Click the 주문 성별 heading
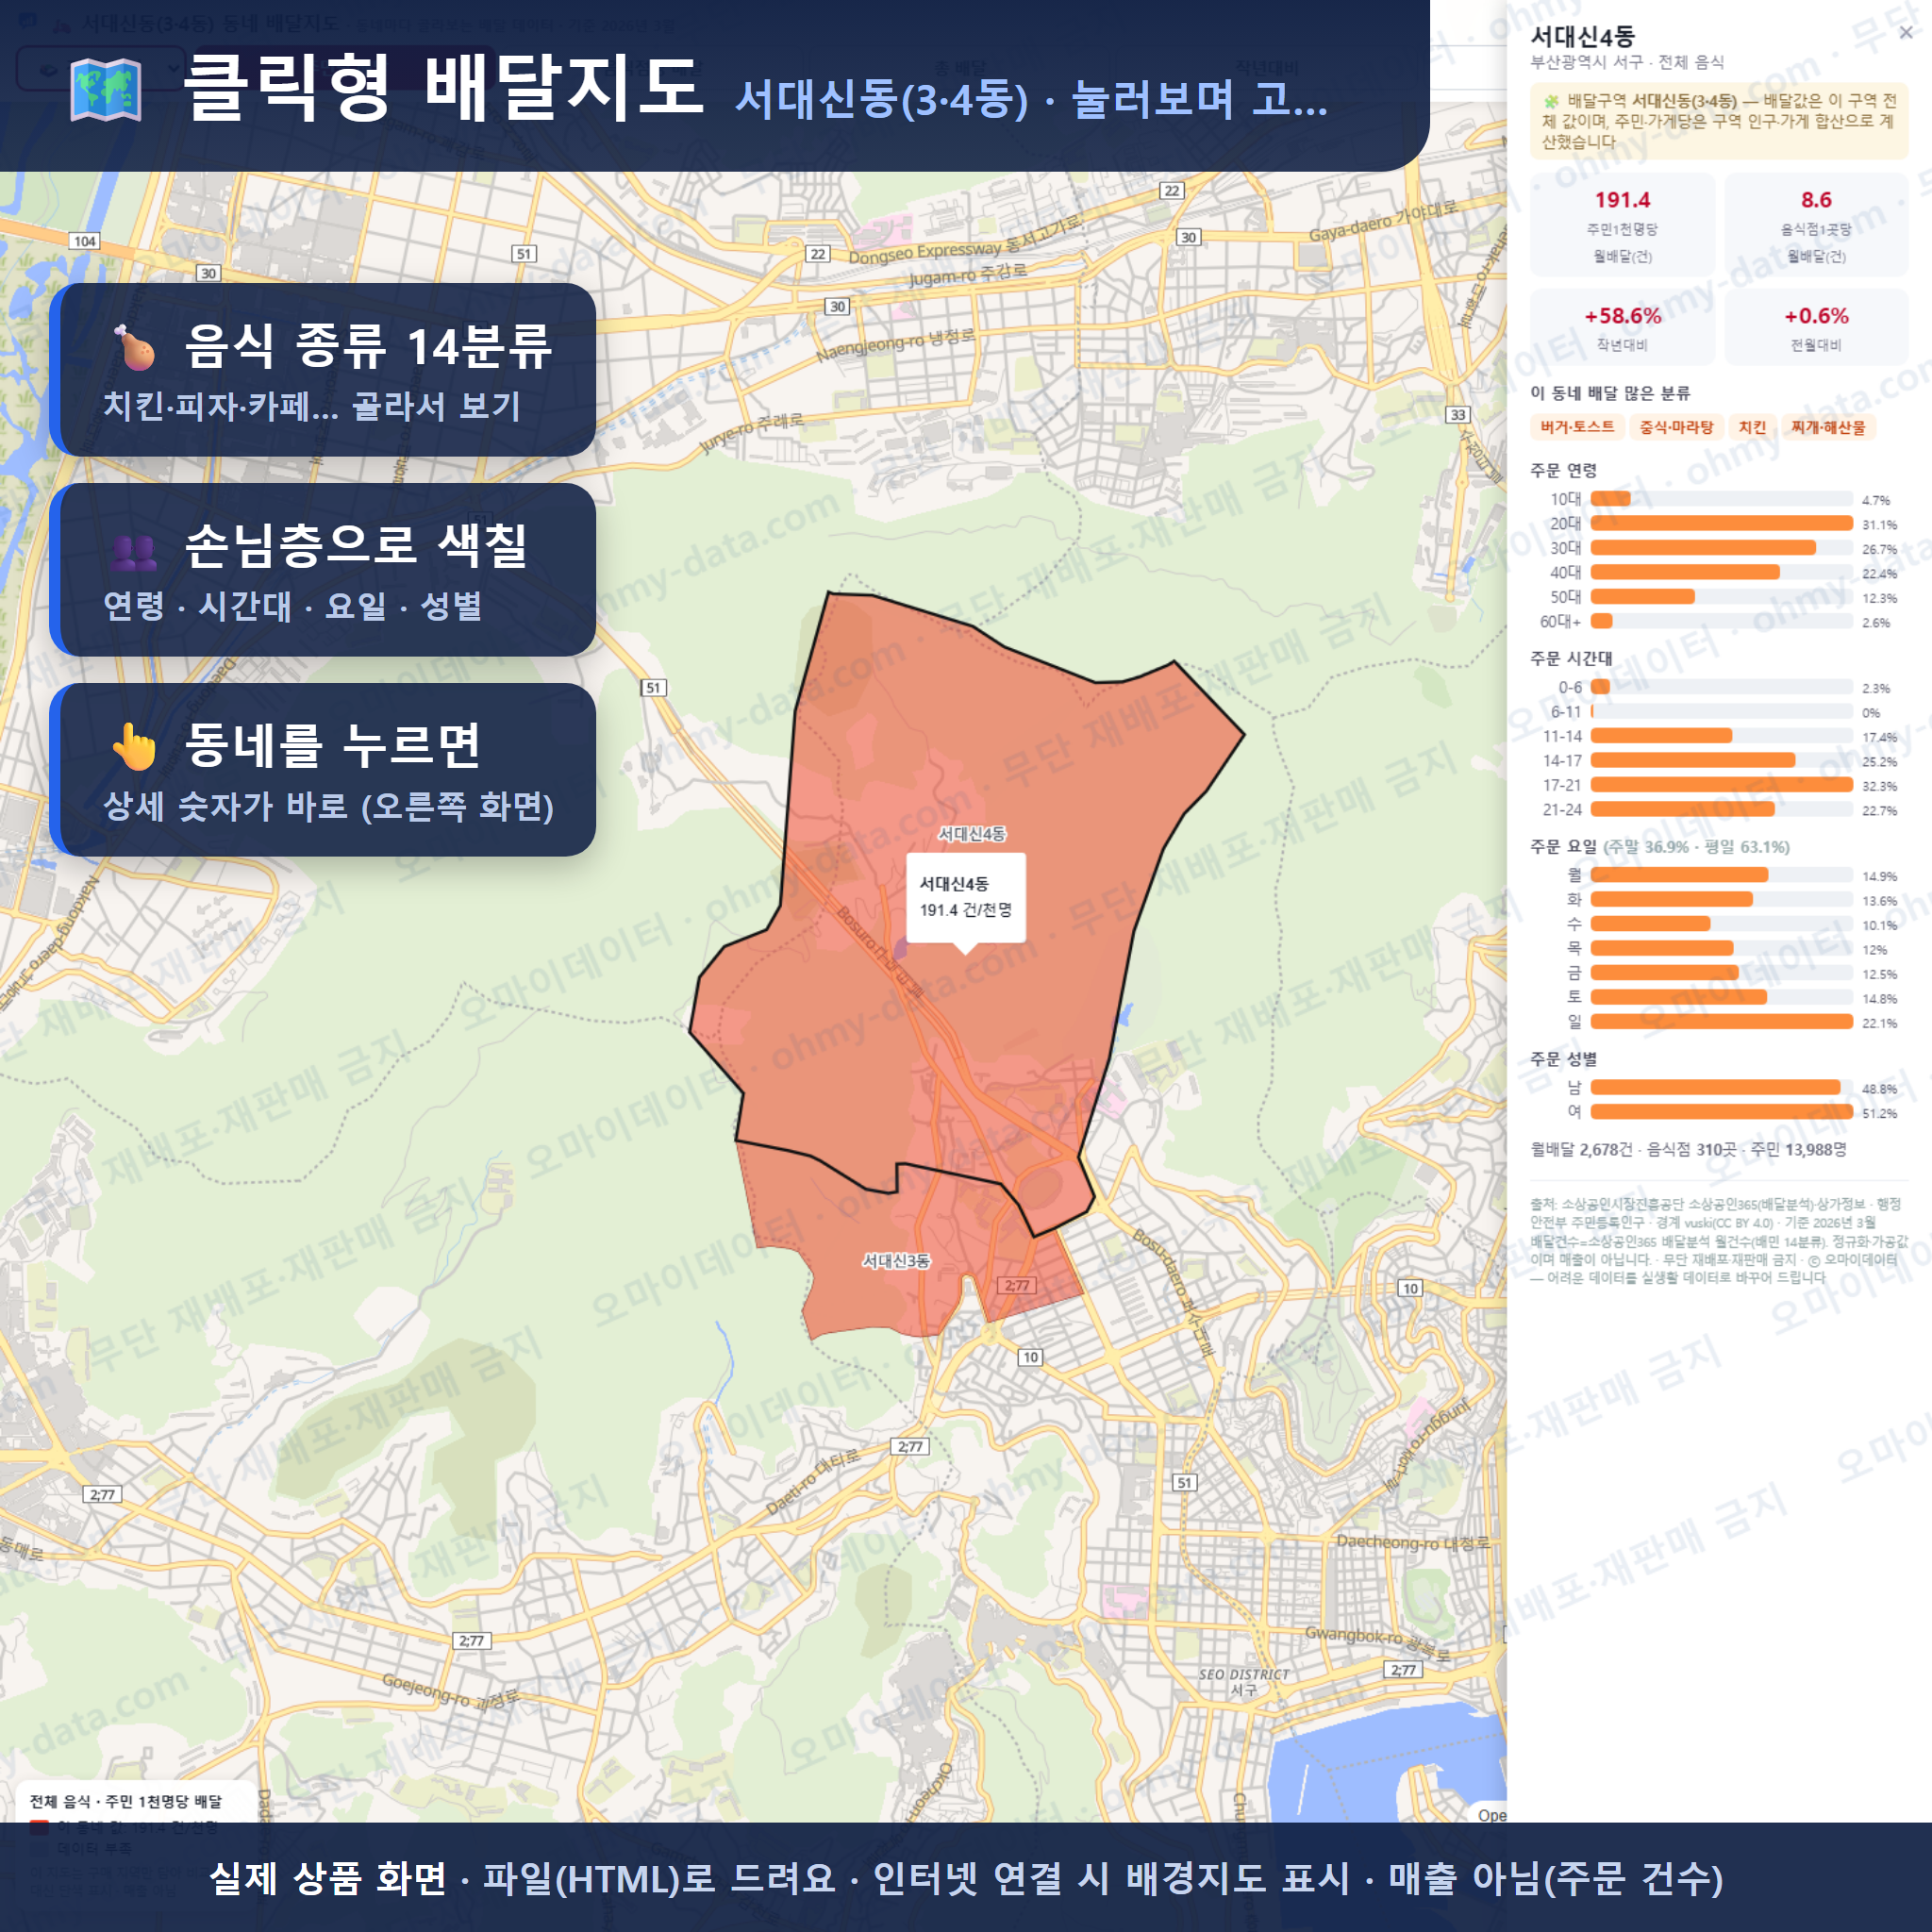 click(1563, 1059)
